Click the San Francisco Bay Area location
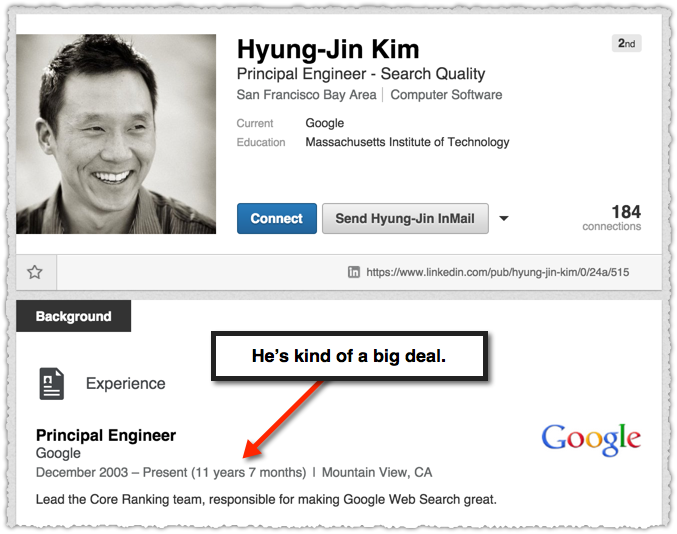This screenshot has width=677, height=534. [x=307, y=95]
